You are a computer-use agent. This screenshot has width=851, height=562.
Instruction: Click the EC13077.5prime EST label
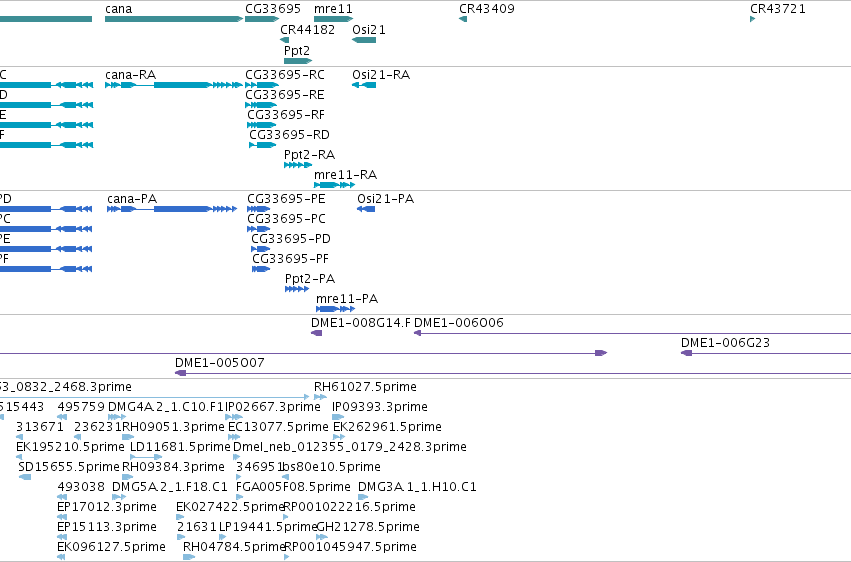278,427
